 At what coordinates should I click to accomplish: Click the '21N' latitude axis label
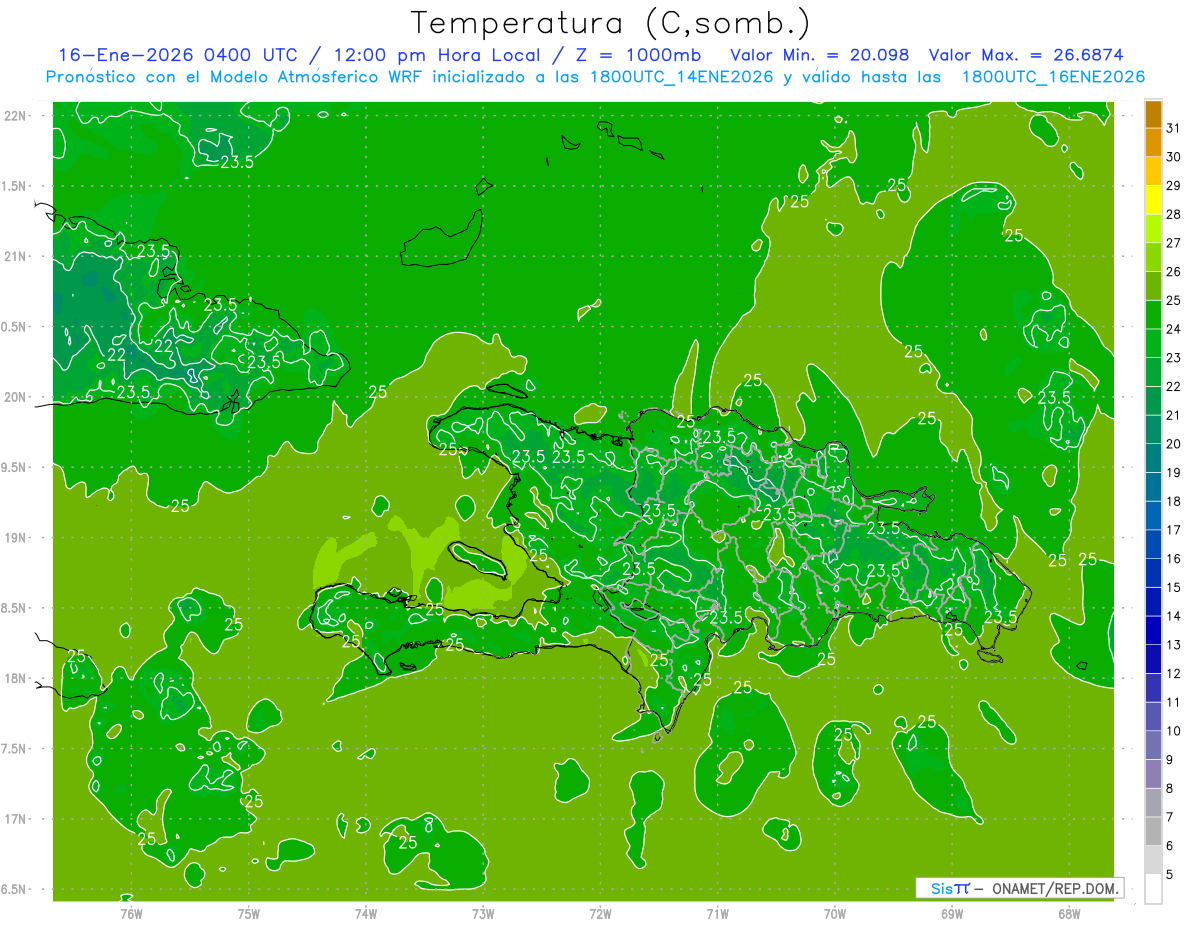(x=15, y=257)
